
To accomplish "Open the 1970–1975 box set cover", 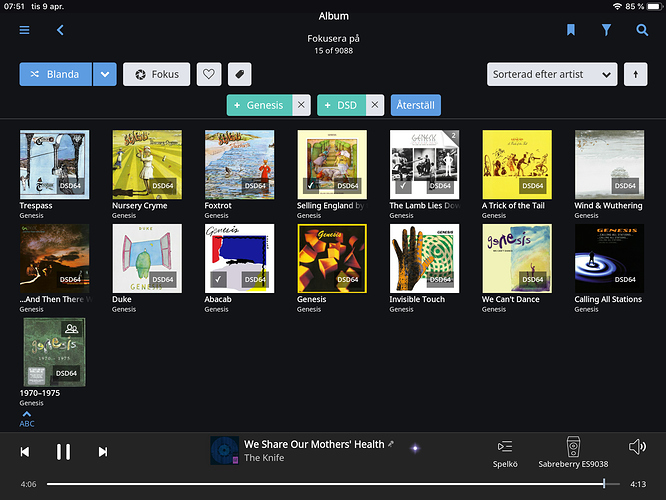I will click(54, 352).
